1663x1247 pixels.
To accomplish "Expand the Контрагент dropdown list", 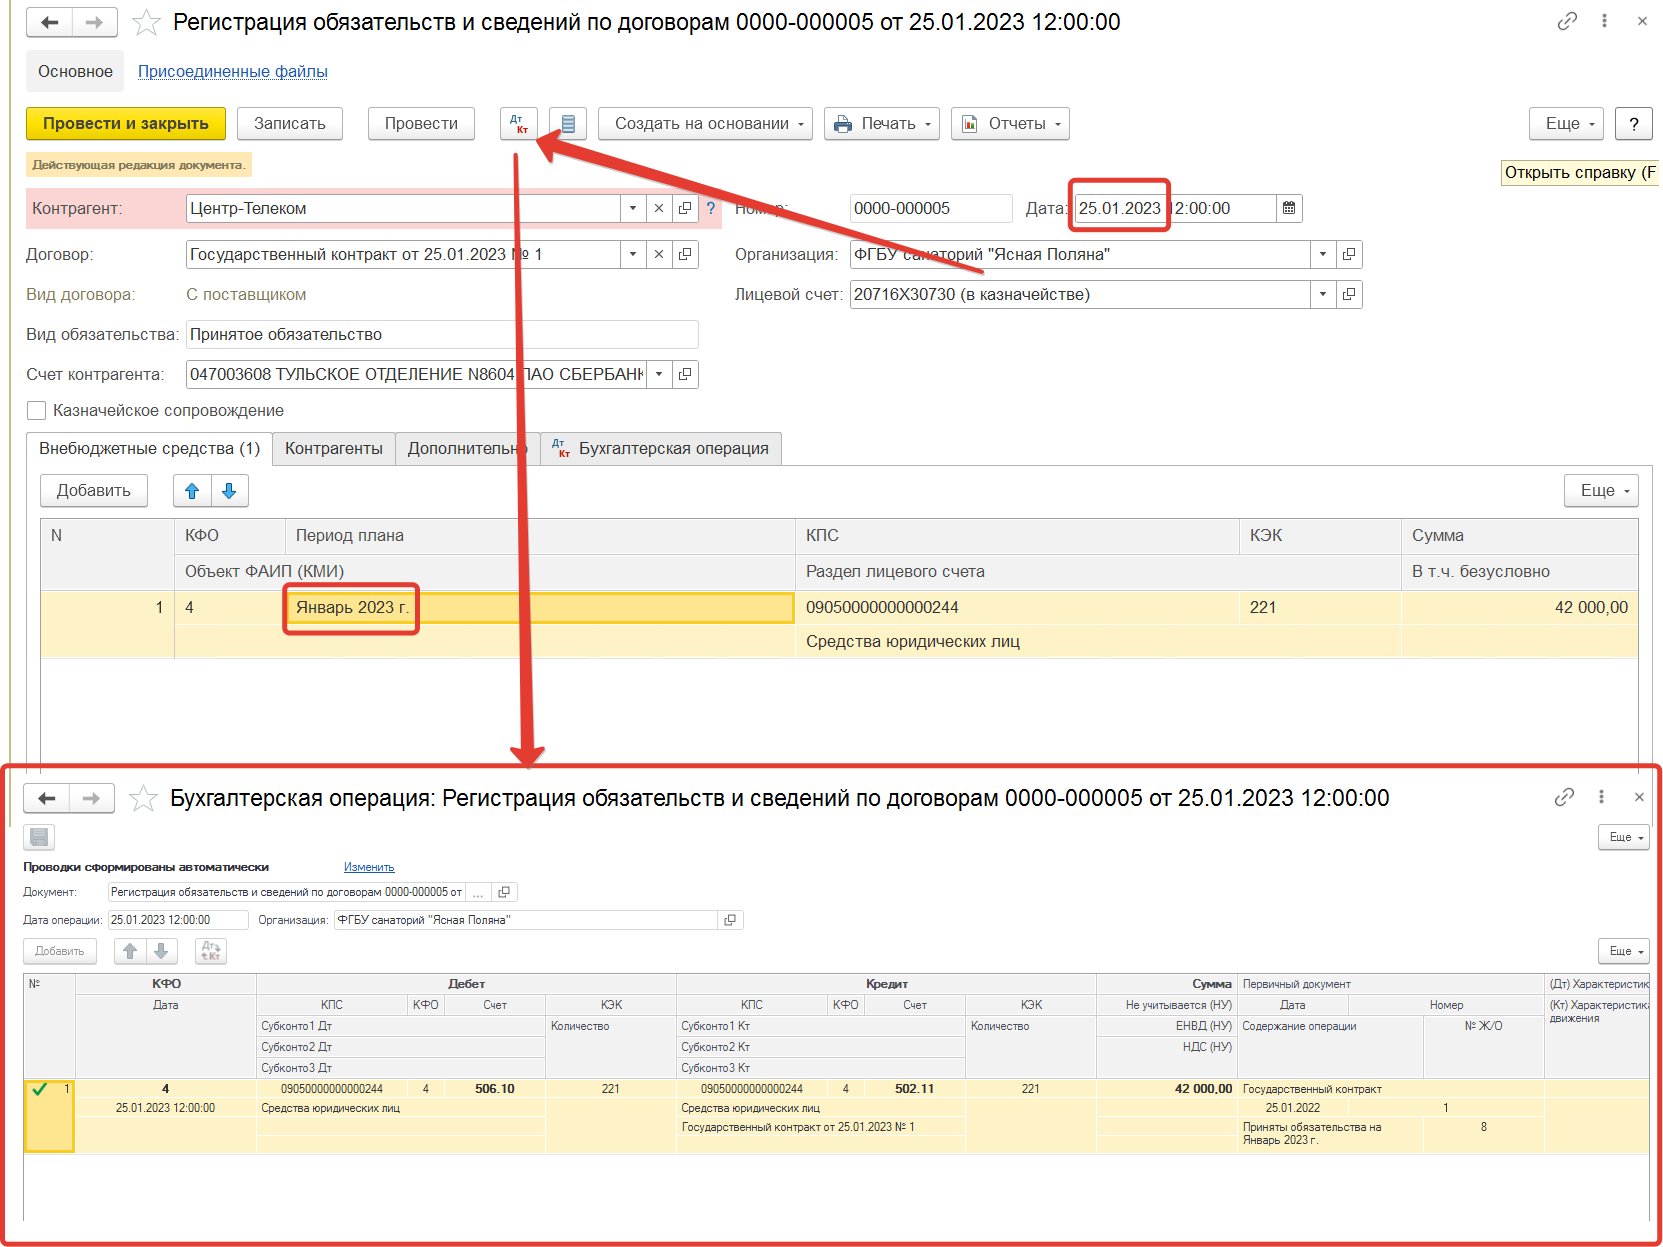I will pyautogui.click(x=632, y=208).
